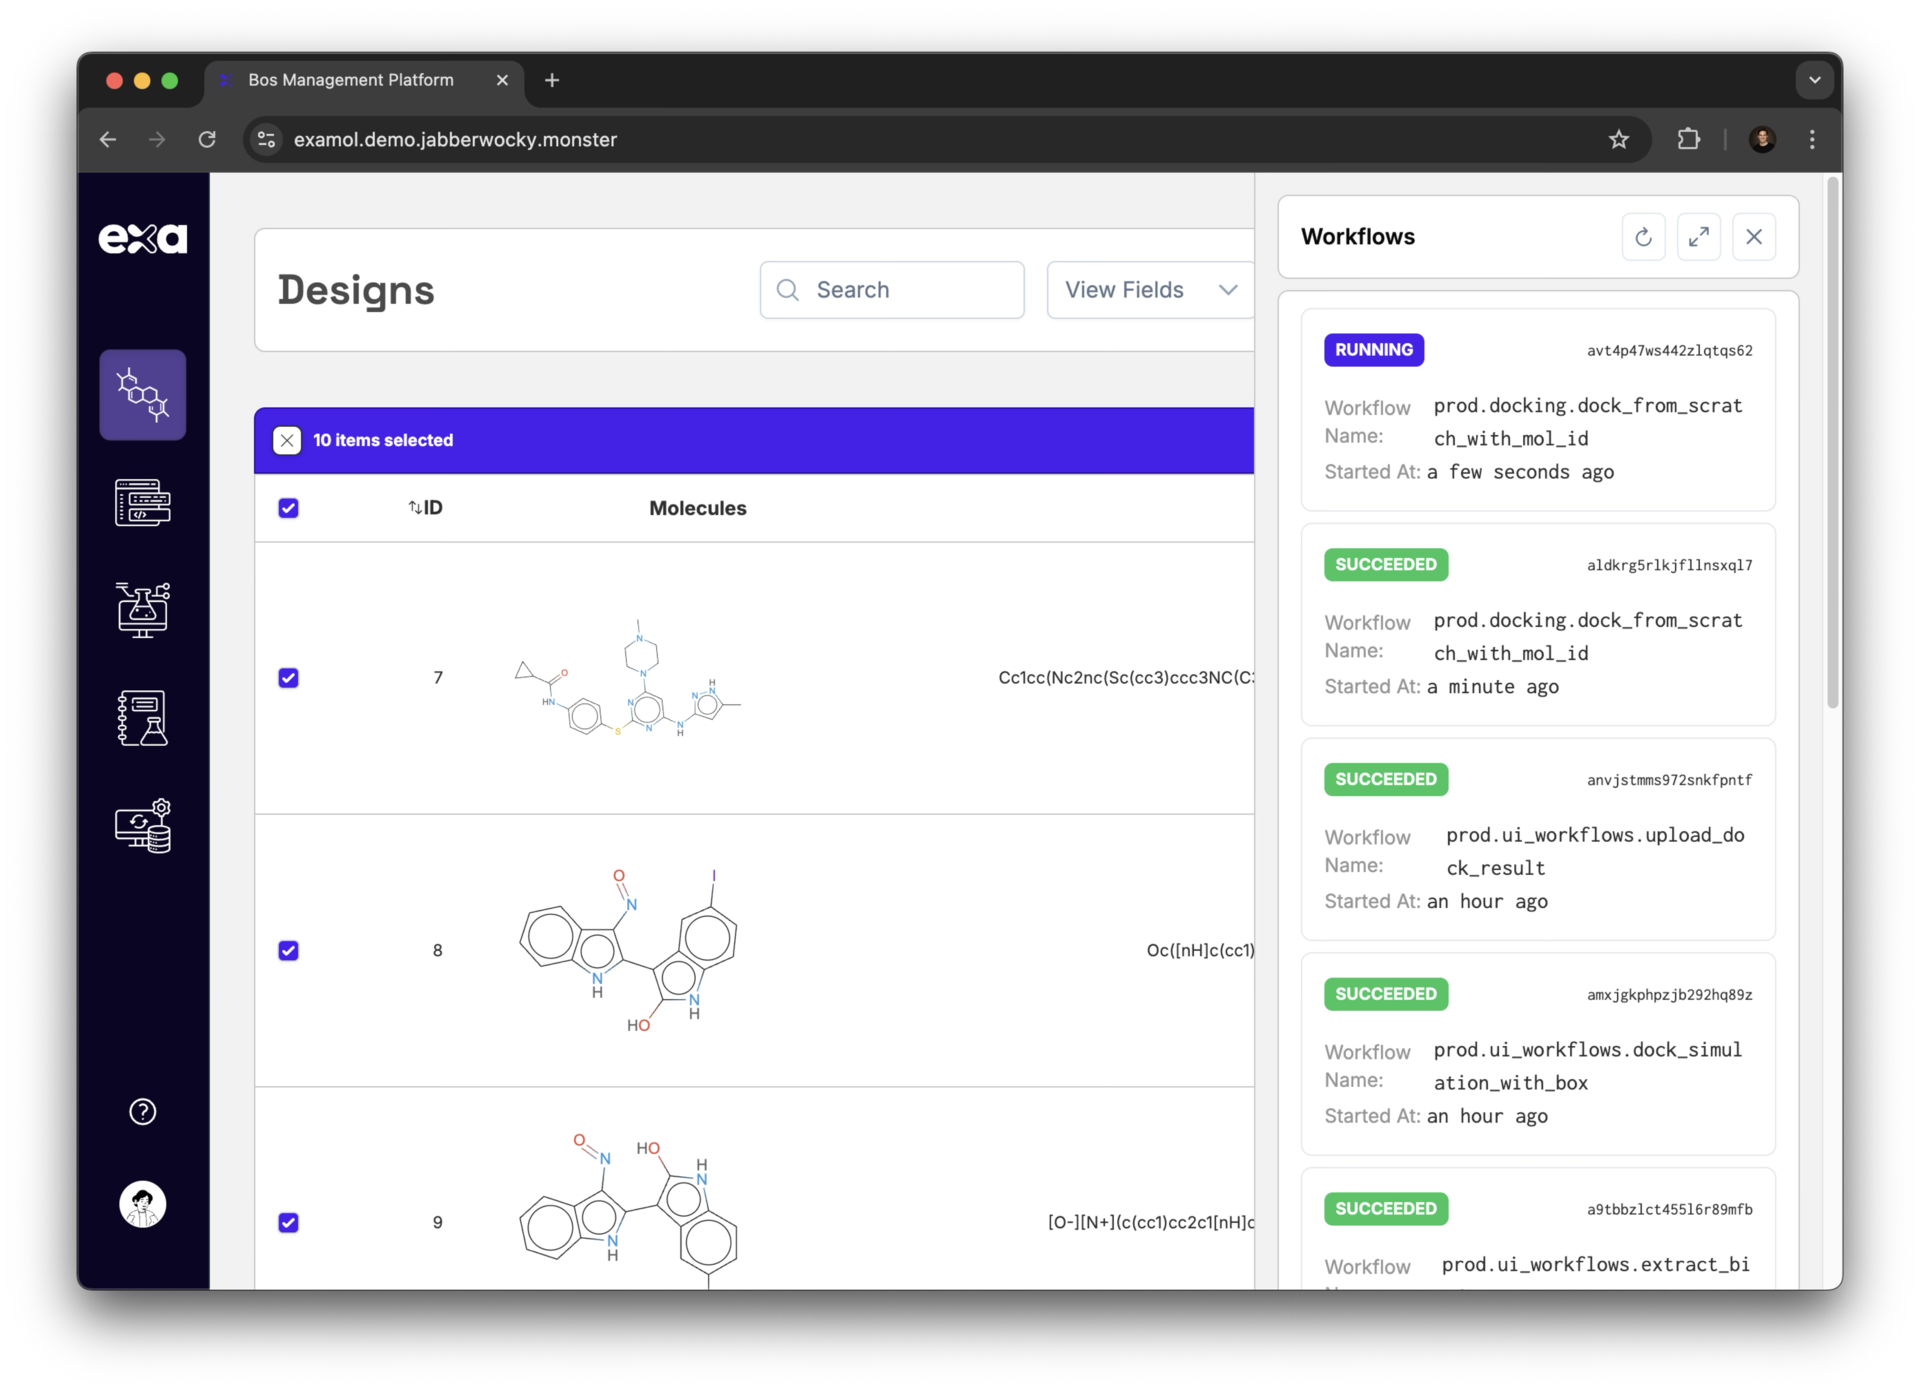Open the molecule Designs sidebar icon

142,395
